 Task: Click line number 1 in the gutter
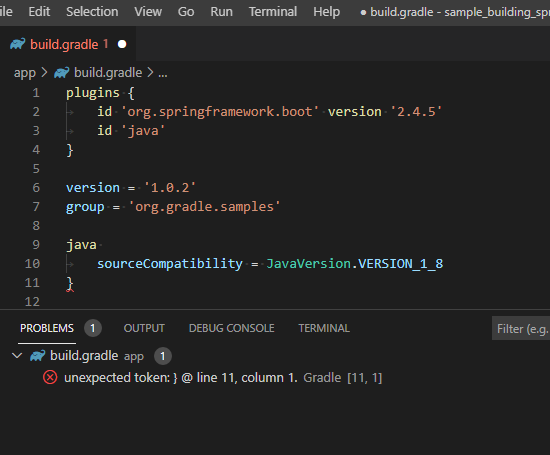(x=36, y=93)
